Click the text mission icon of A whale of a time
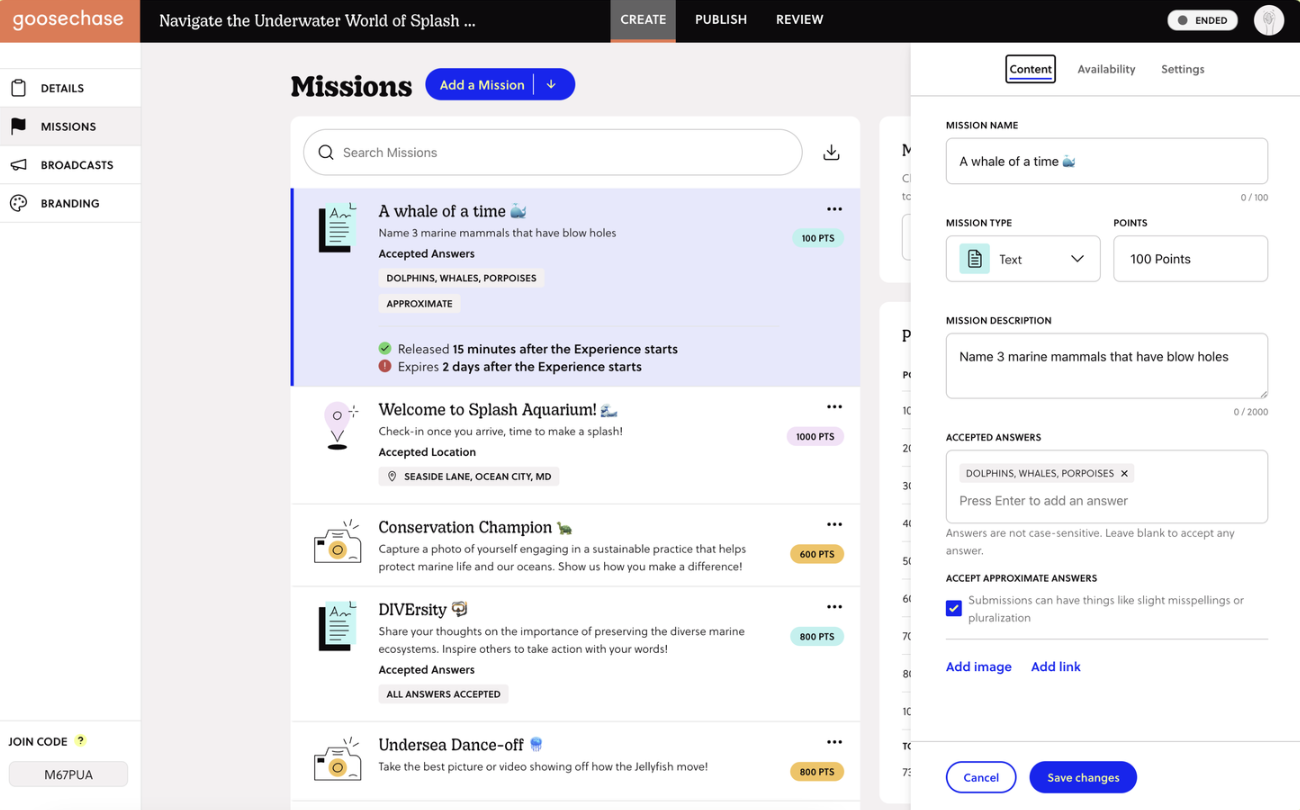Screen dimensions: 1300x810 [338, 227]
